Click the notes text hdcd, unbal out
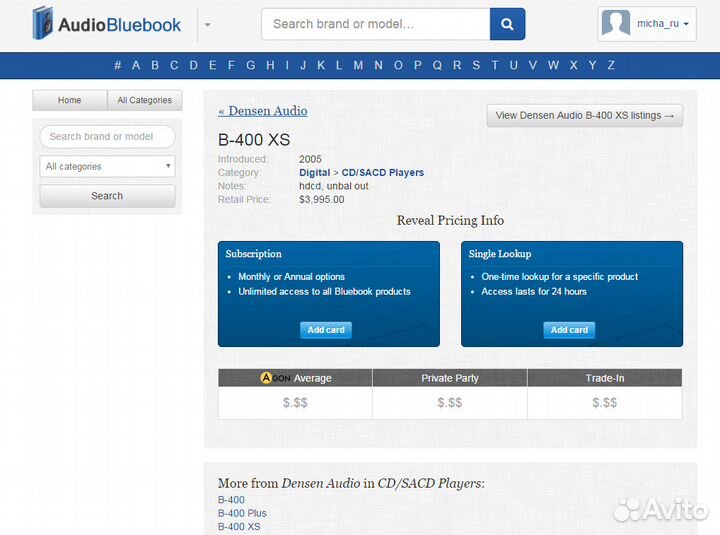 click(334, 186)
